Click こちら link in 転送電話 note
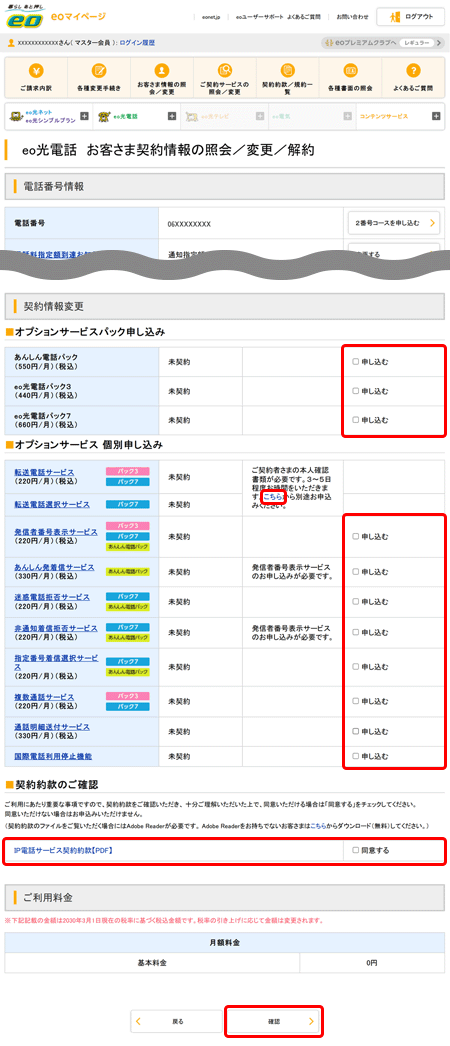This screenshot has width=450, height=1046. coord(273,497)
